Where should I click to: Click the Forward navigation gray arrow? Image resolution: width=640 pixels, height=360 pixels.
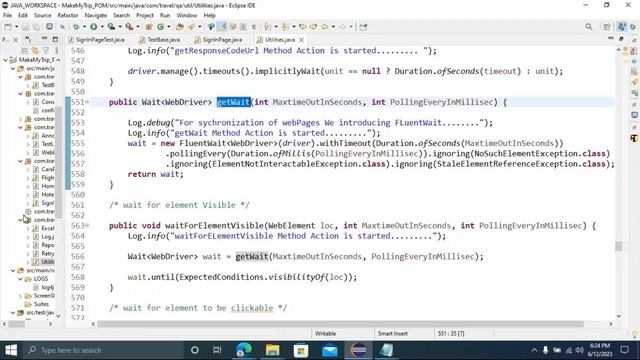[342, 27]
